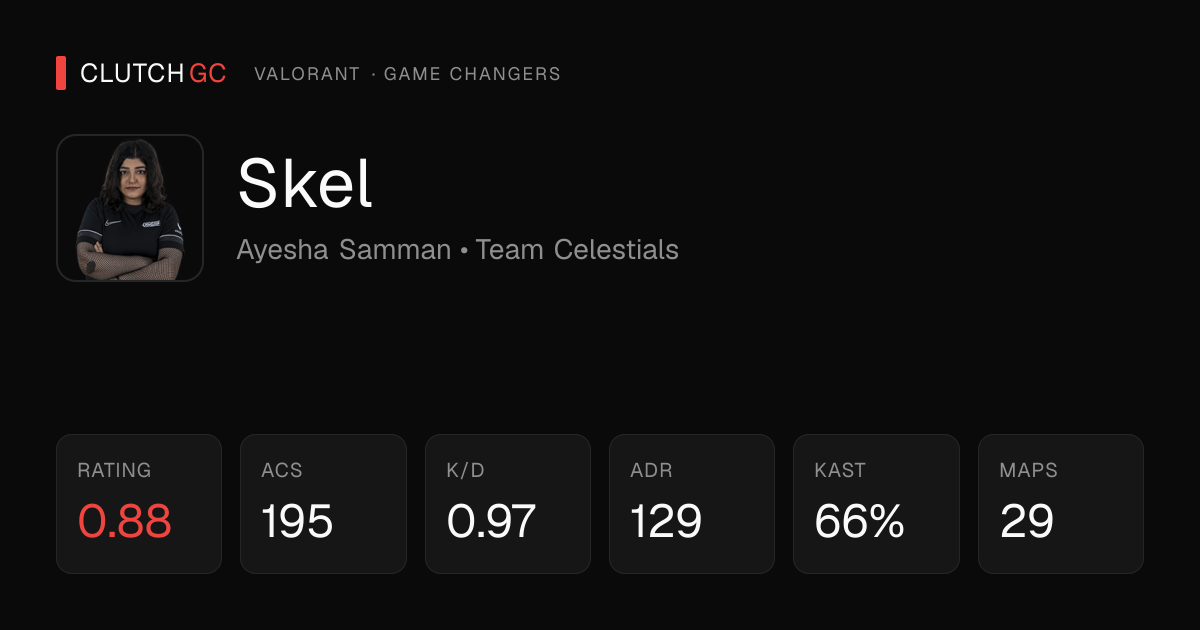Click the 66% KAST value

(860, 522)
